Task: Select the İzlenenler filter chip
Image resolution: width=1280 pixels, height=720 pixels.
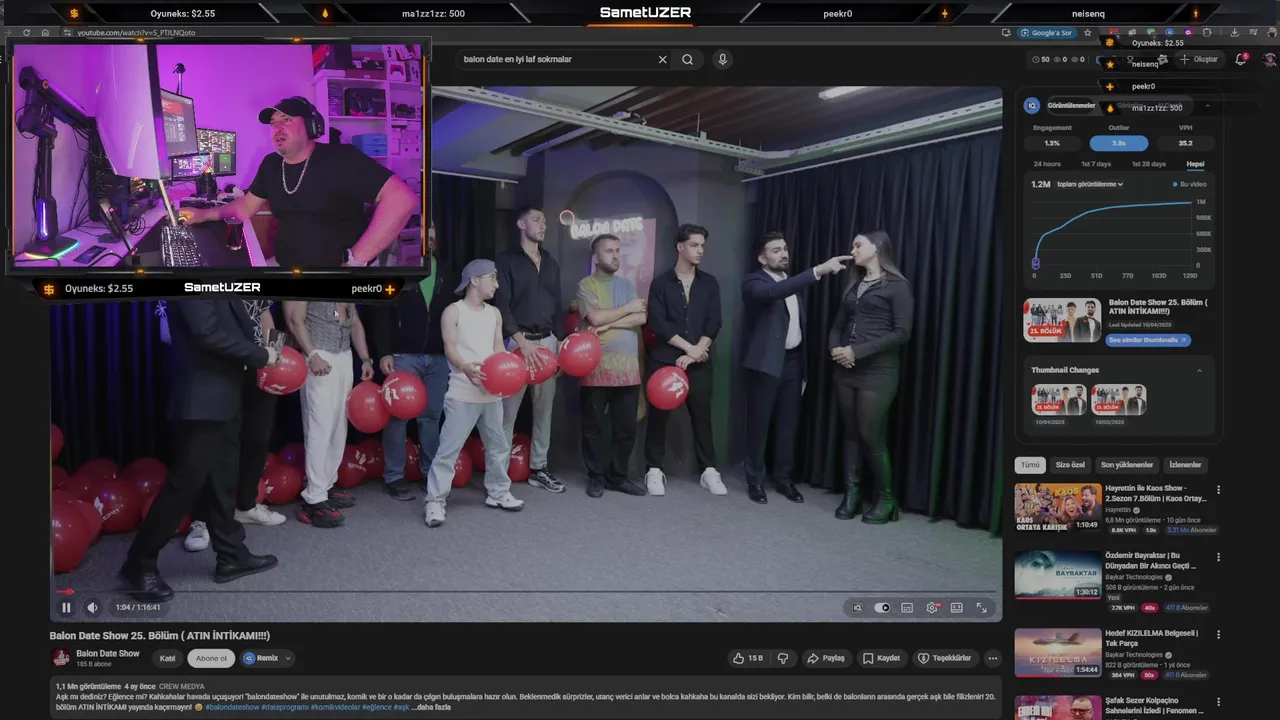Action: point(1186,465)
